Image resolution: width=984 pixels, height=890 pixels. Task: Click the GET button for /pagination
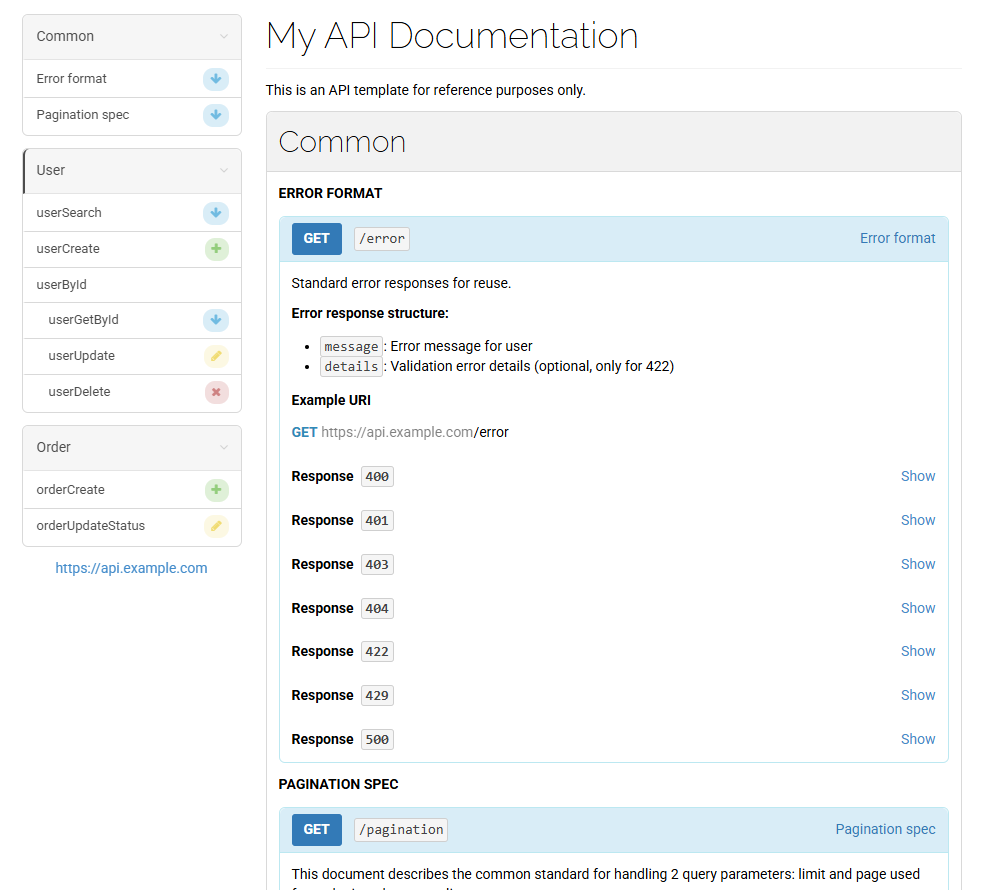316,829
